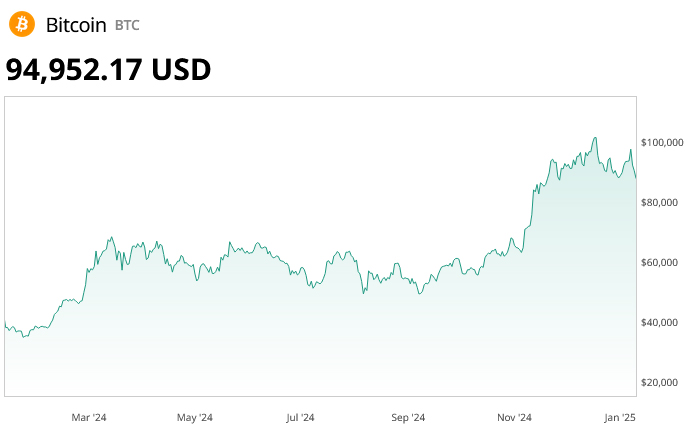This screenshot has width=690, height=431.
Task: Select the Mar '24 date axis label
Action: pyautogui.click(x=89, y=416)
